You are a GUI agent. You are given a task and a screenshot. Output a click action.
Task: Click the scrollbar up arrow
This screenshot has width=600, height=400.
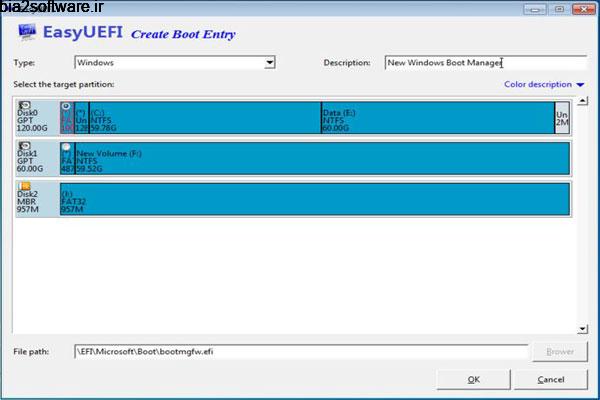pyautogui.click(x=582, y=101)
